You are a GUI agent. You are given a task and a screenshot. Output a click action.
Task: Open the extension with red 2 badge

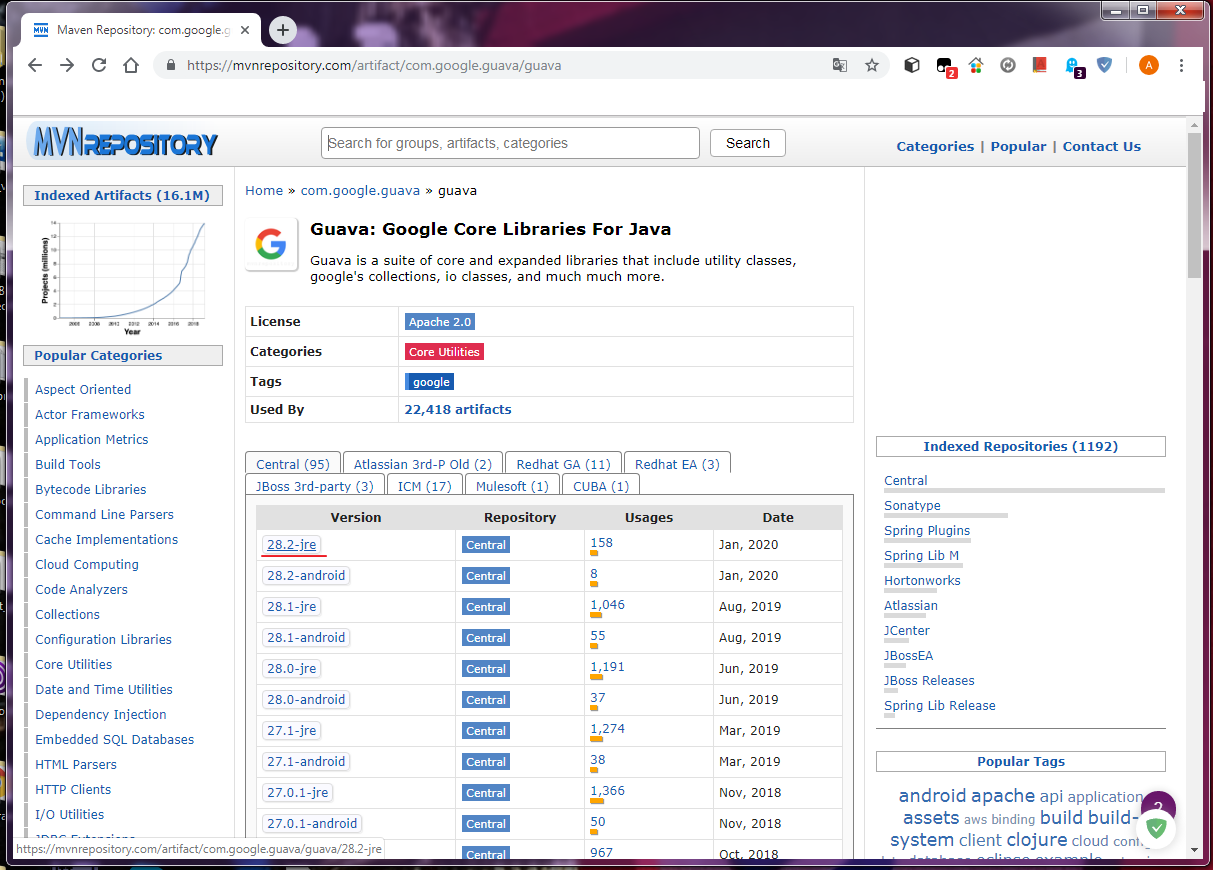(945, 66)
